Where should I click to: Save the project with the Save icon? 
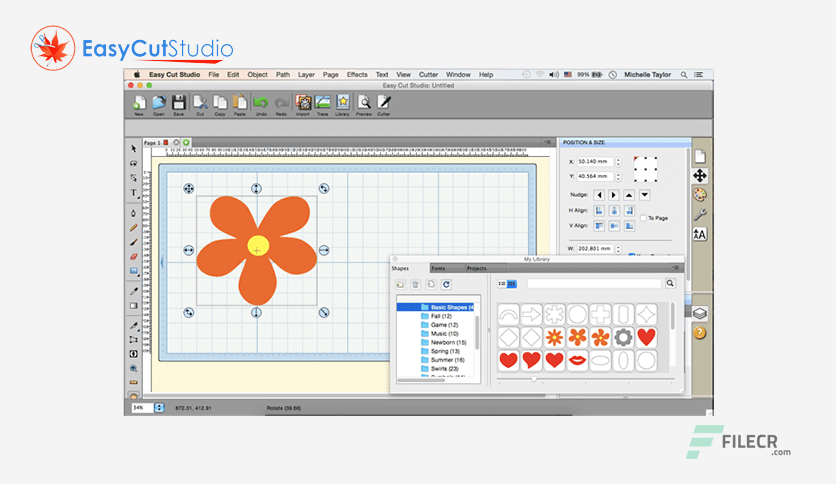click(x=179, y=104)
